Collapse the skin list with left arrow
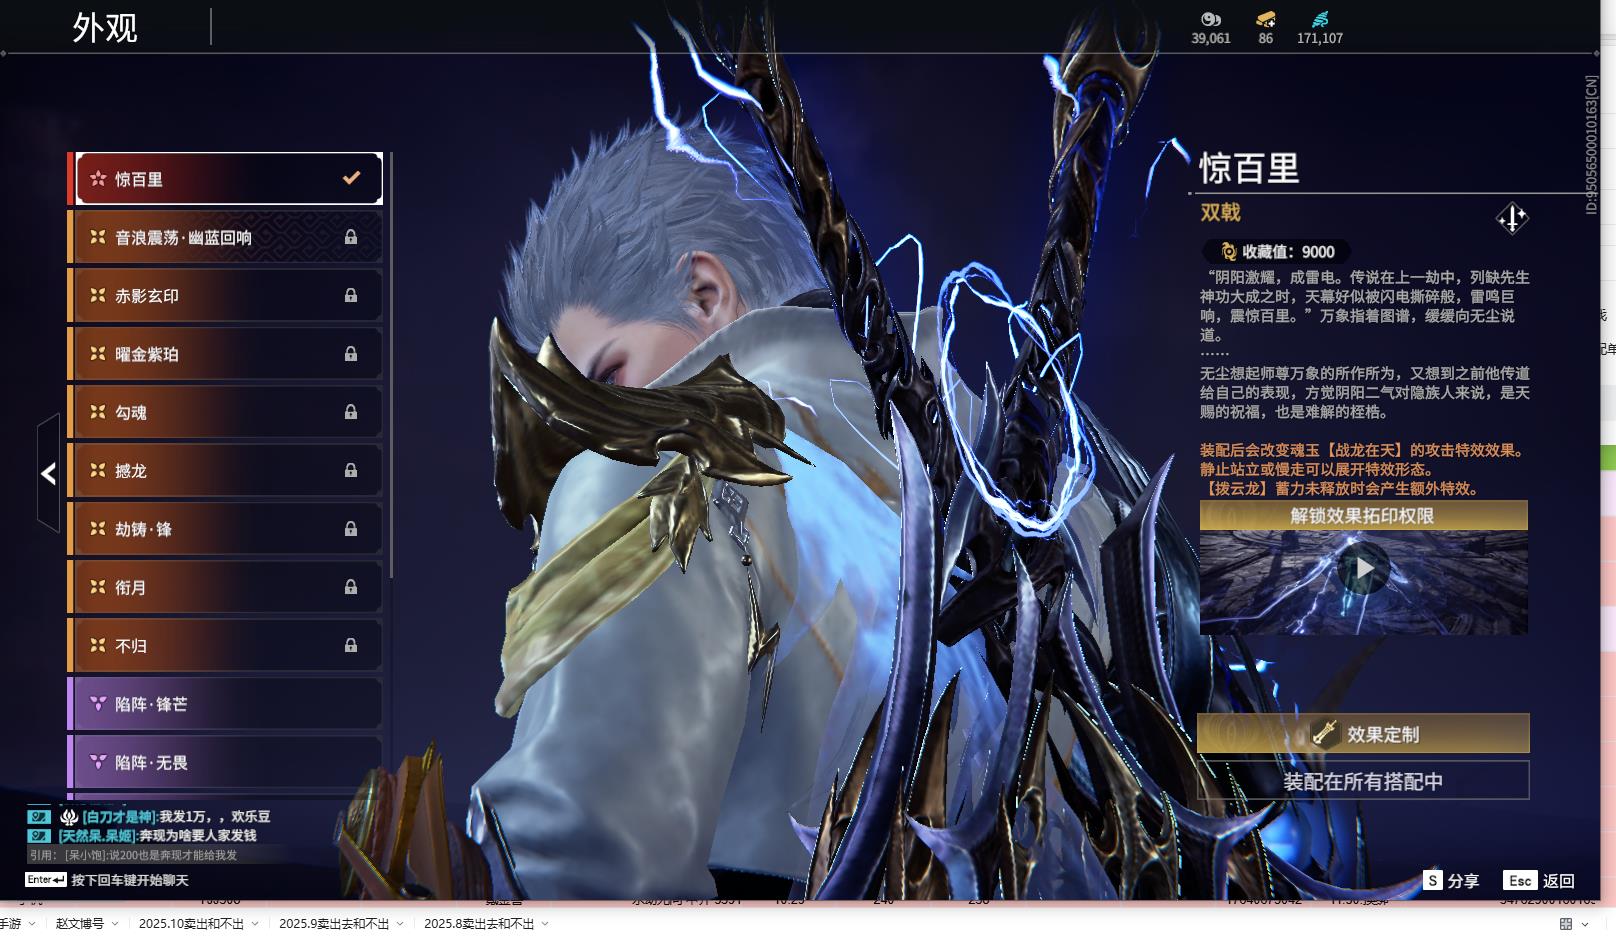The height and width of the screenshot is (939, 1616). 48,473
